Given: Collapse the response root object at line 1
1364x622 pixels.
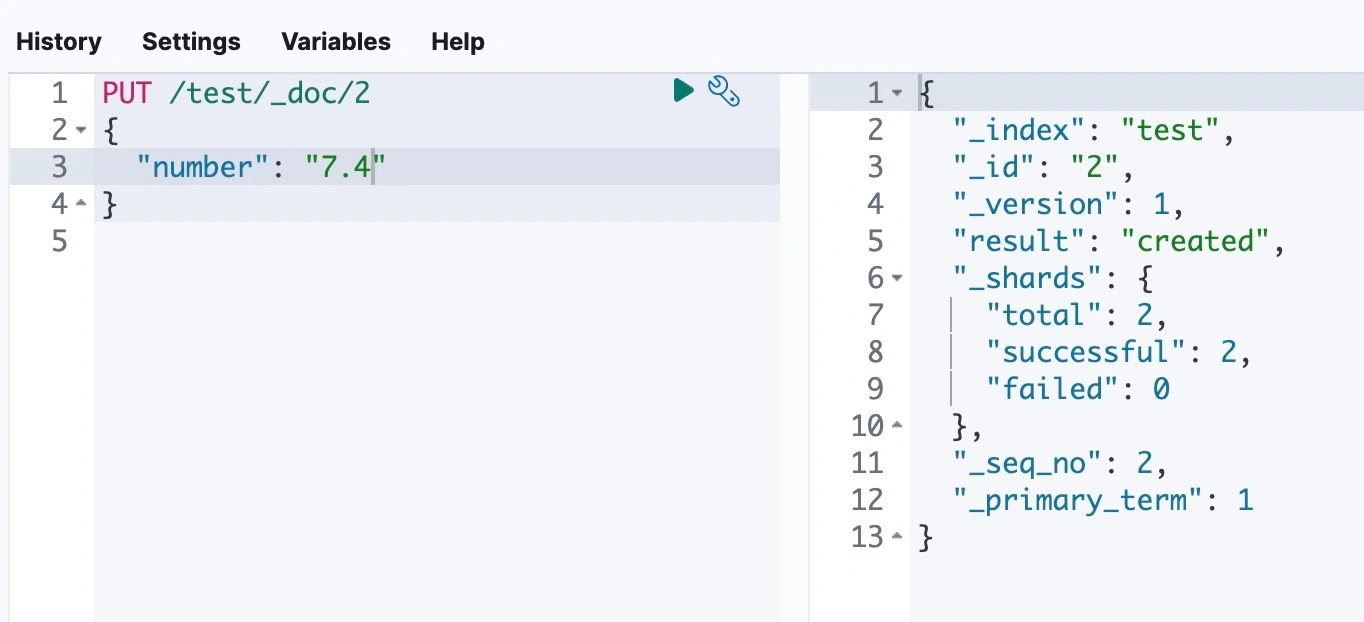Looking at the screenshot, I should pyautogui.click(x=897, y=93).
